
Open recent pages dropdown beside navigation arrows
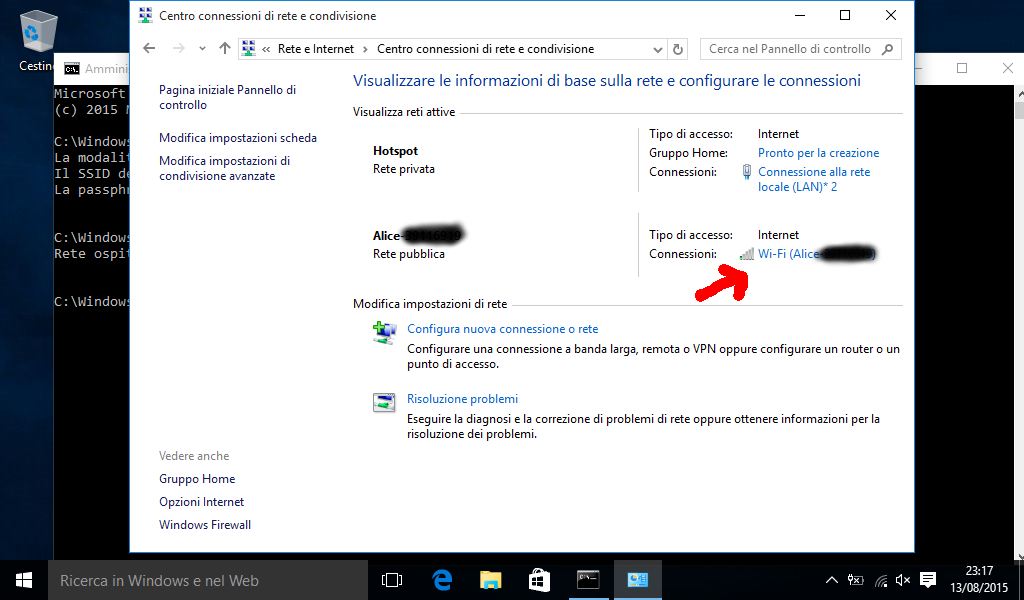click(x=202, y=48)
